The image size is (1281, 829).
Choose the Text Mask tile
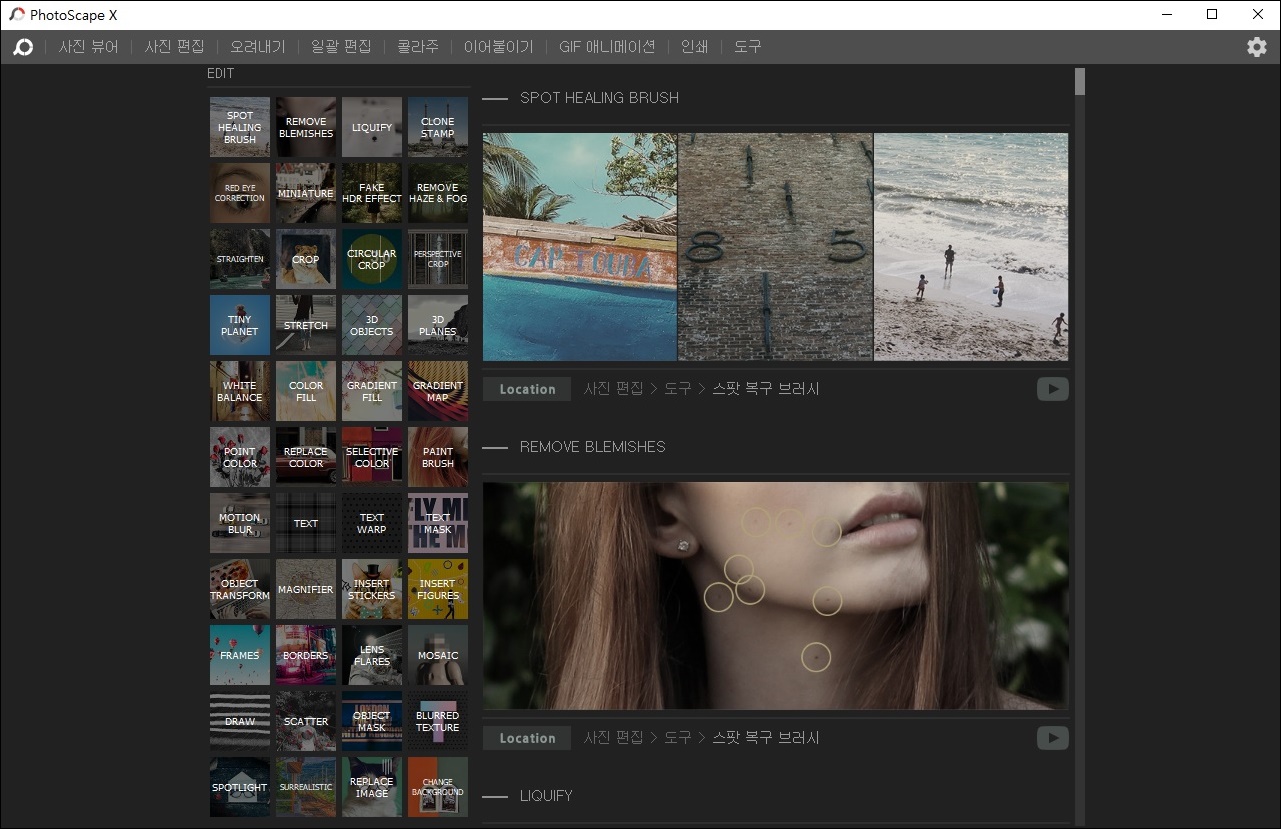(438, 523)
